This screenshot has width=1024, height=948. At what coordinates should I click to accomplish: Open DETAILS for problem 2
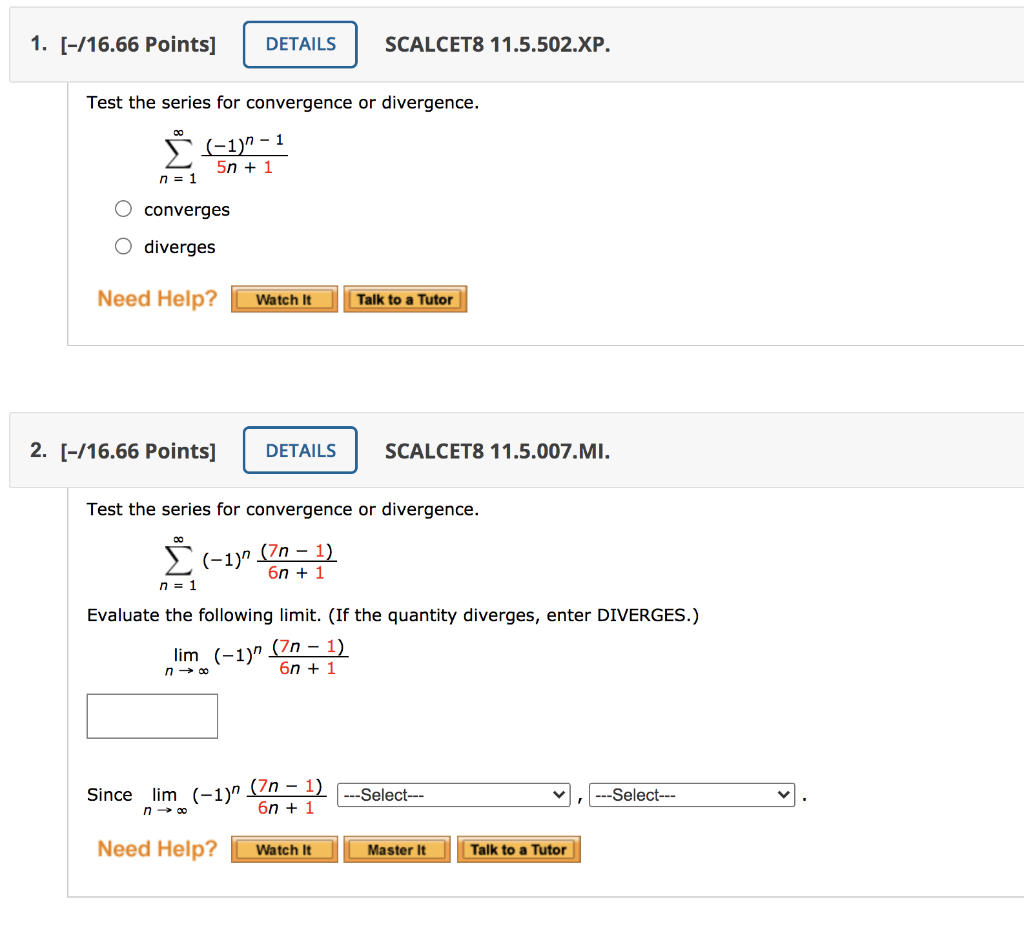click(x=299, y=450)
